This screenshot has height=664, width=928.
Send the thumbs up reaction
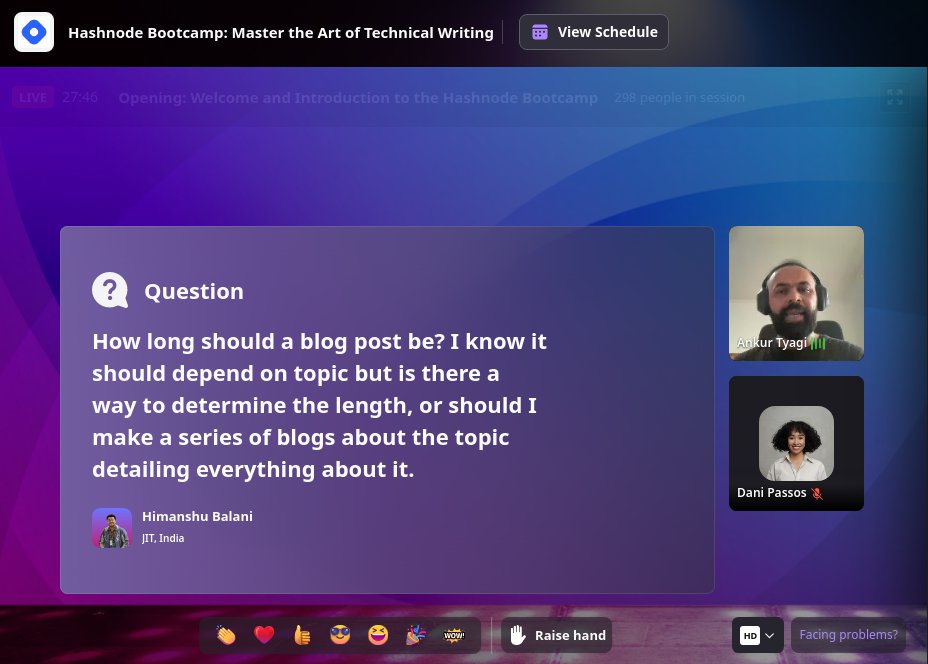point(302,635)
